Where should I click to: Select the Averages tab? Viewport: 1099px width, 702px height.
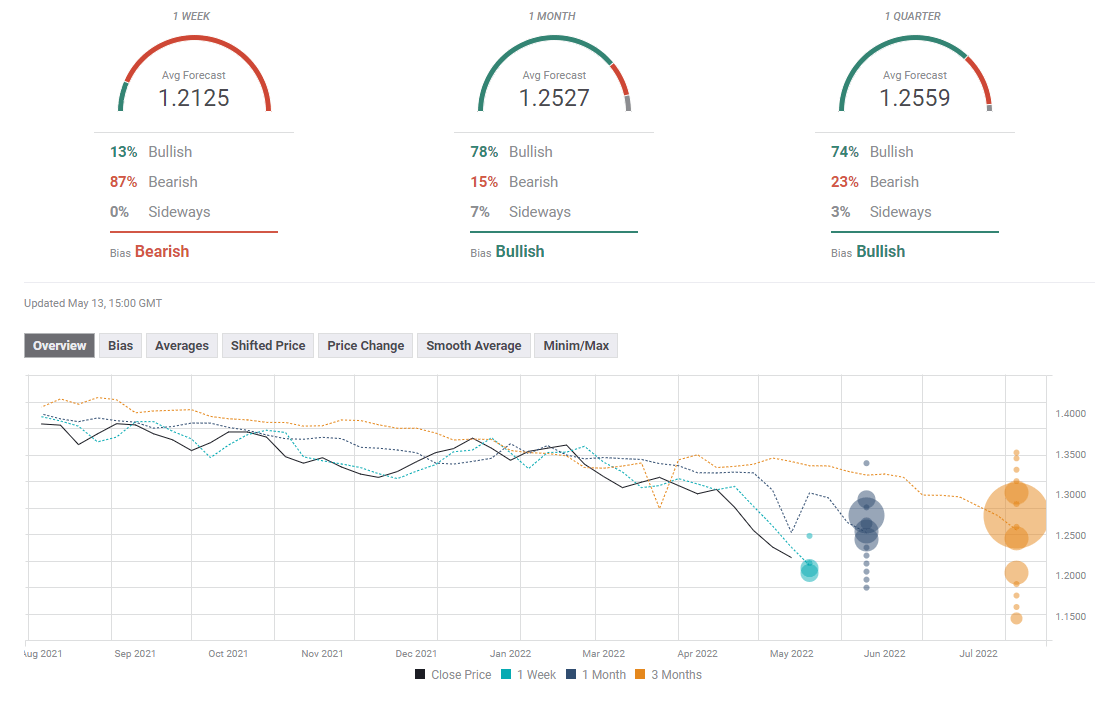click(182, 346)
